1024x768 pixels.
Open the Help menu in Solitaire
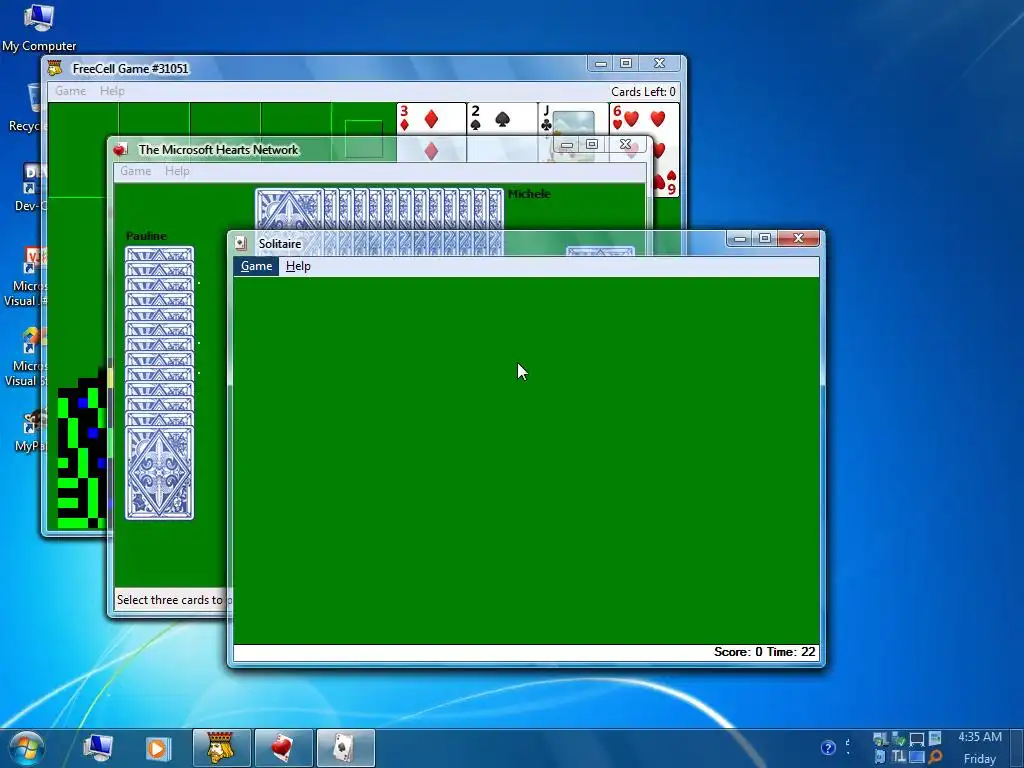tap(298, 266)
